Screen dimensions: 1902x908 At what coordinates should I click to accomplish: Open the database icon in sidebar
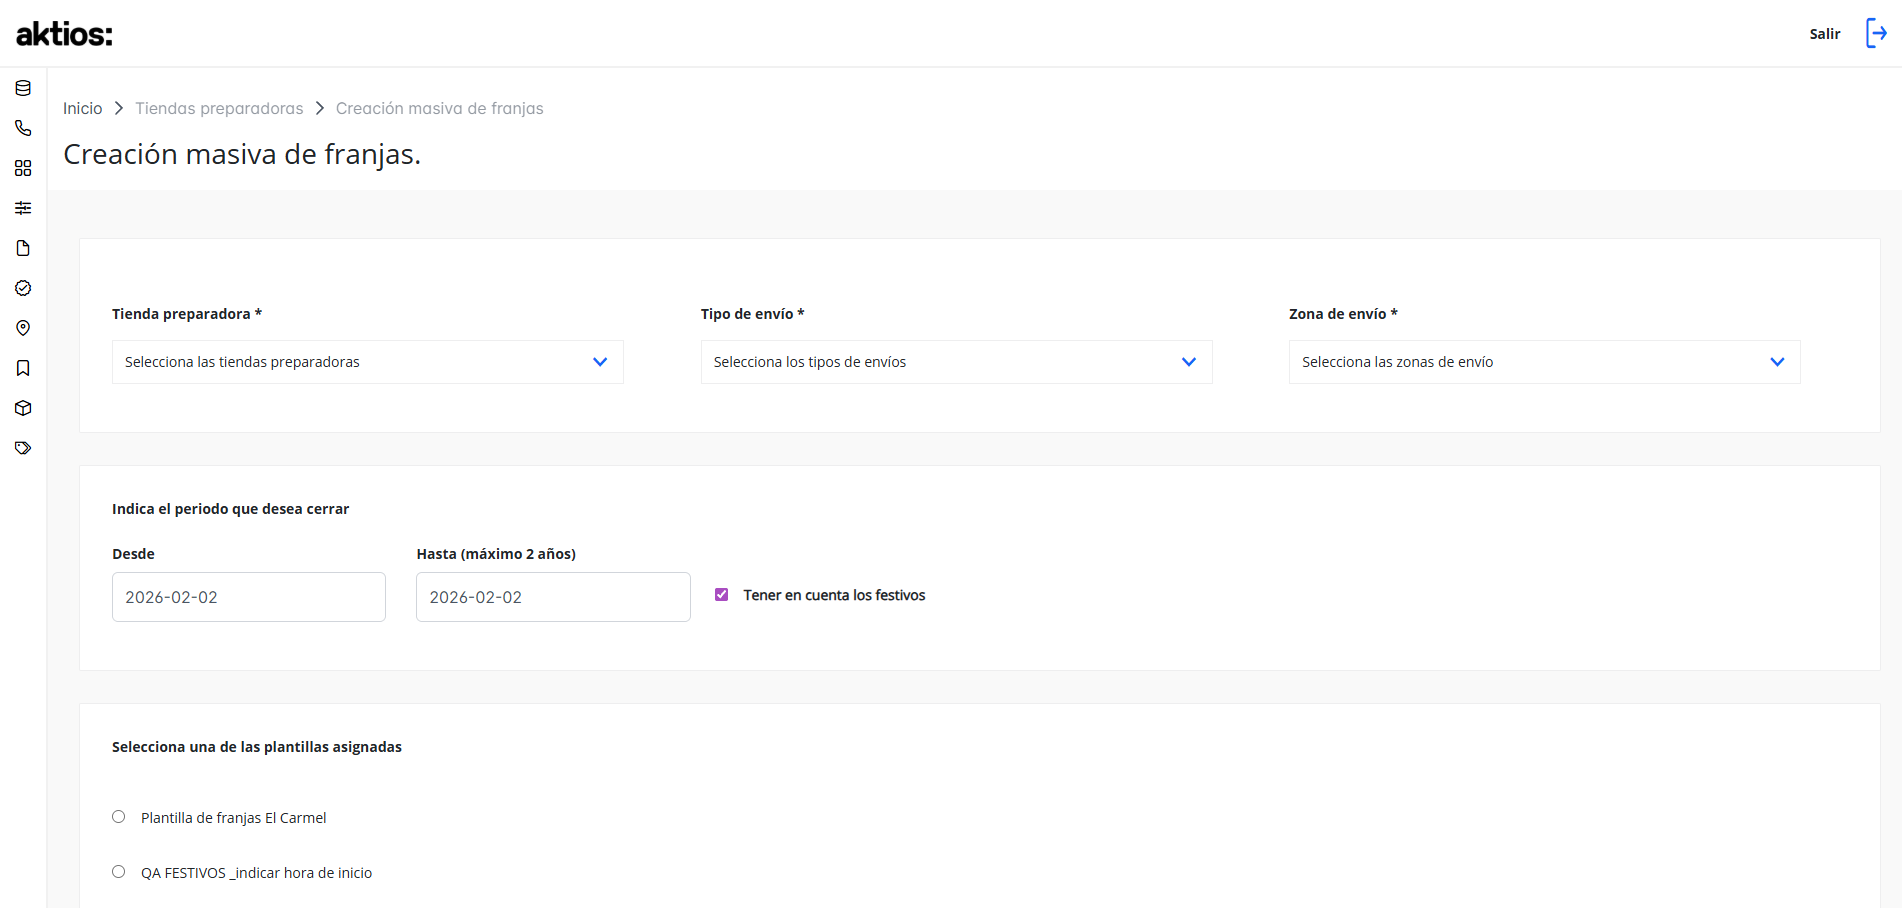click(x=23, y=88)
